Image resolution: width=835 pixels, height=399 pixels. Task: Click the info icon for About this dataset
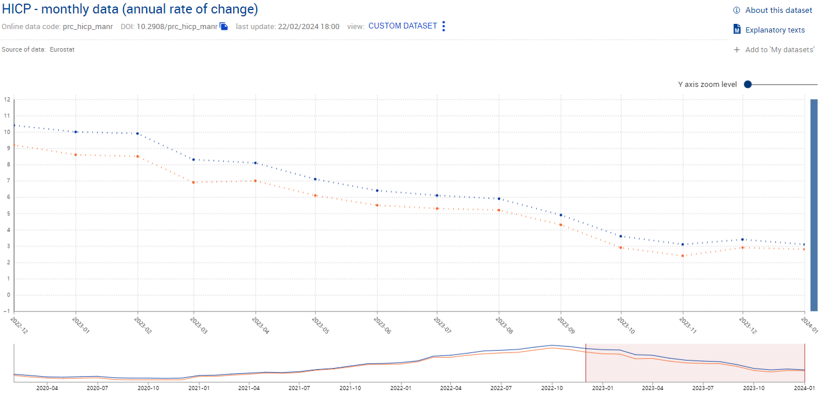click(x=737, y=10)
